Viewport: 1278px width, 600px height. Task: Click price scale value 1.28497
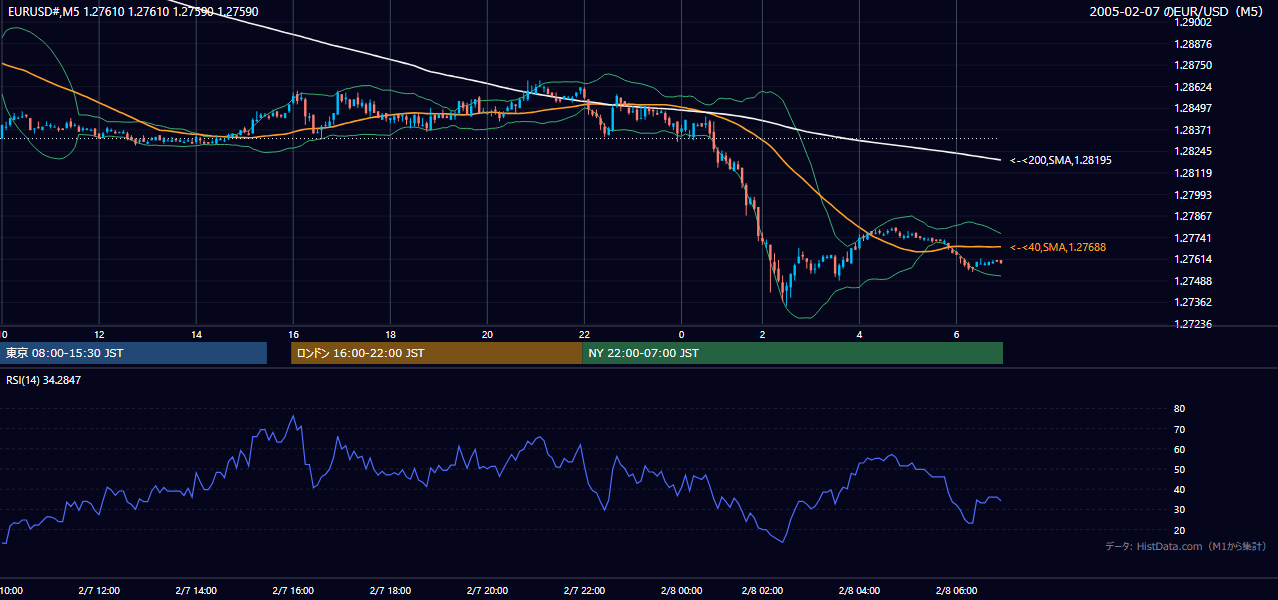point(1192,108)
